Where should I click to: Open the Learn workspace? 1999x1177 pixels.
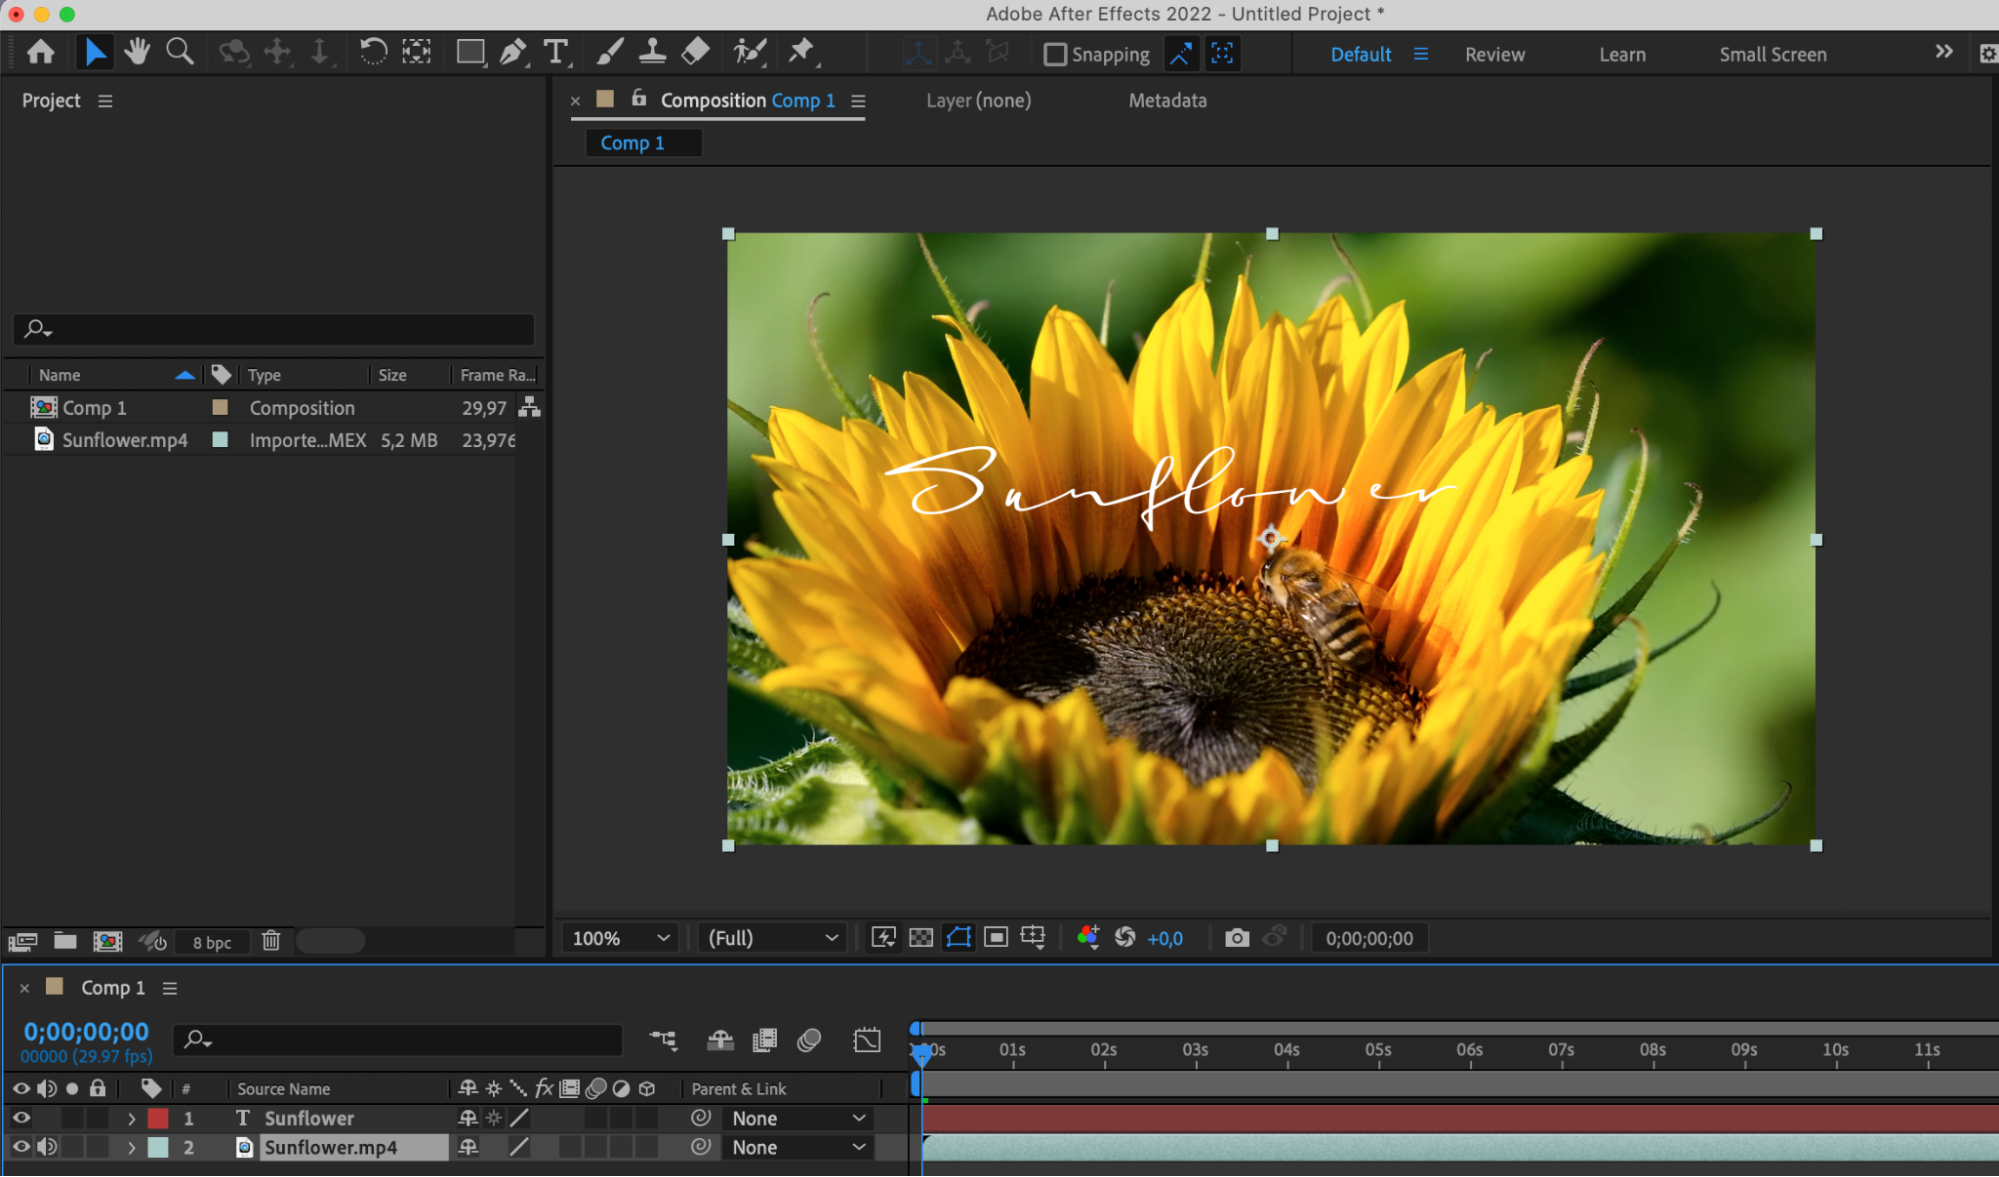pos(1621,54)
